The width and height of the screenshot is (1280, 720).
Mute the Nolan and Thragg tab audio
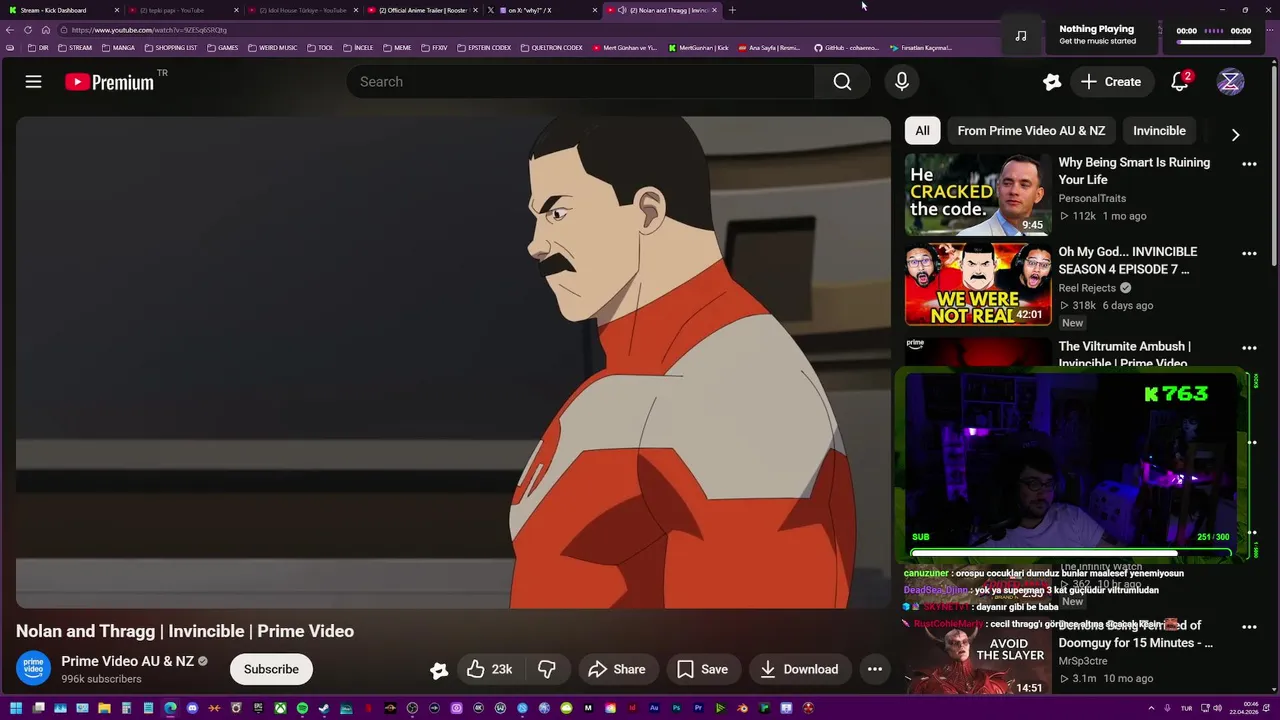622,10
